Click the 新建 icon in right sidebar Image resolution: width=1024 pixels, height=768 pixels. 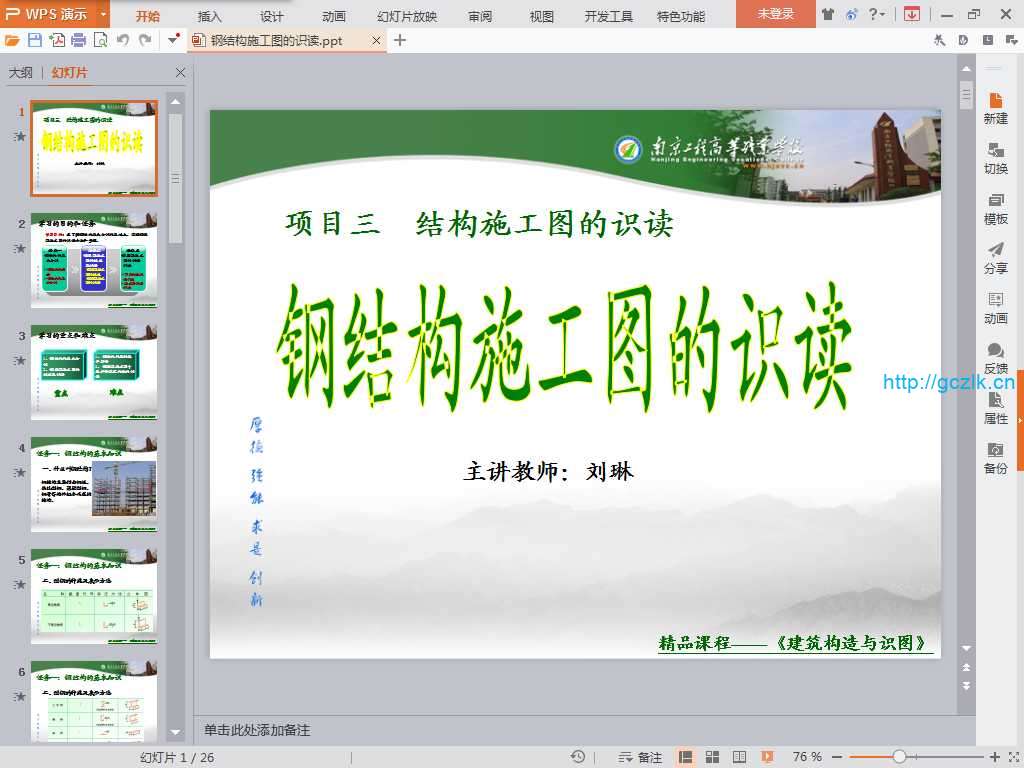click(x=995, y=108)
